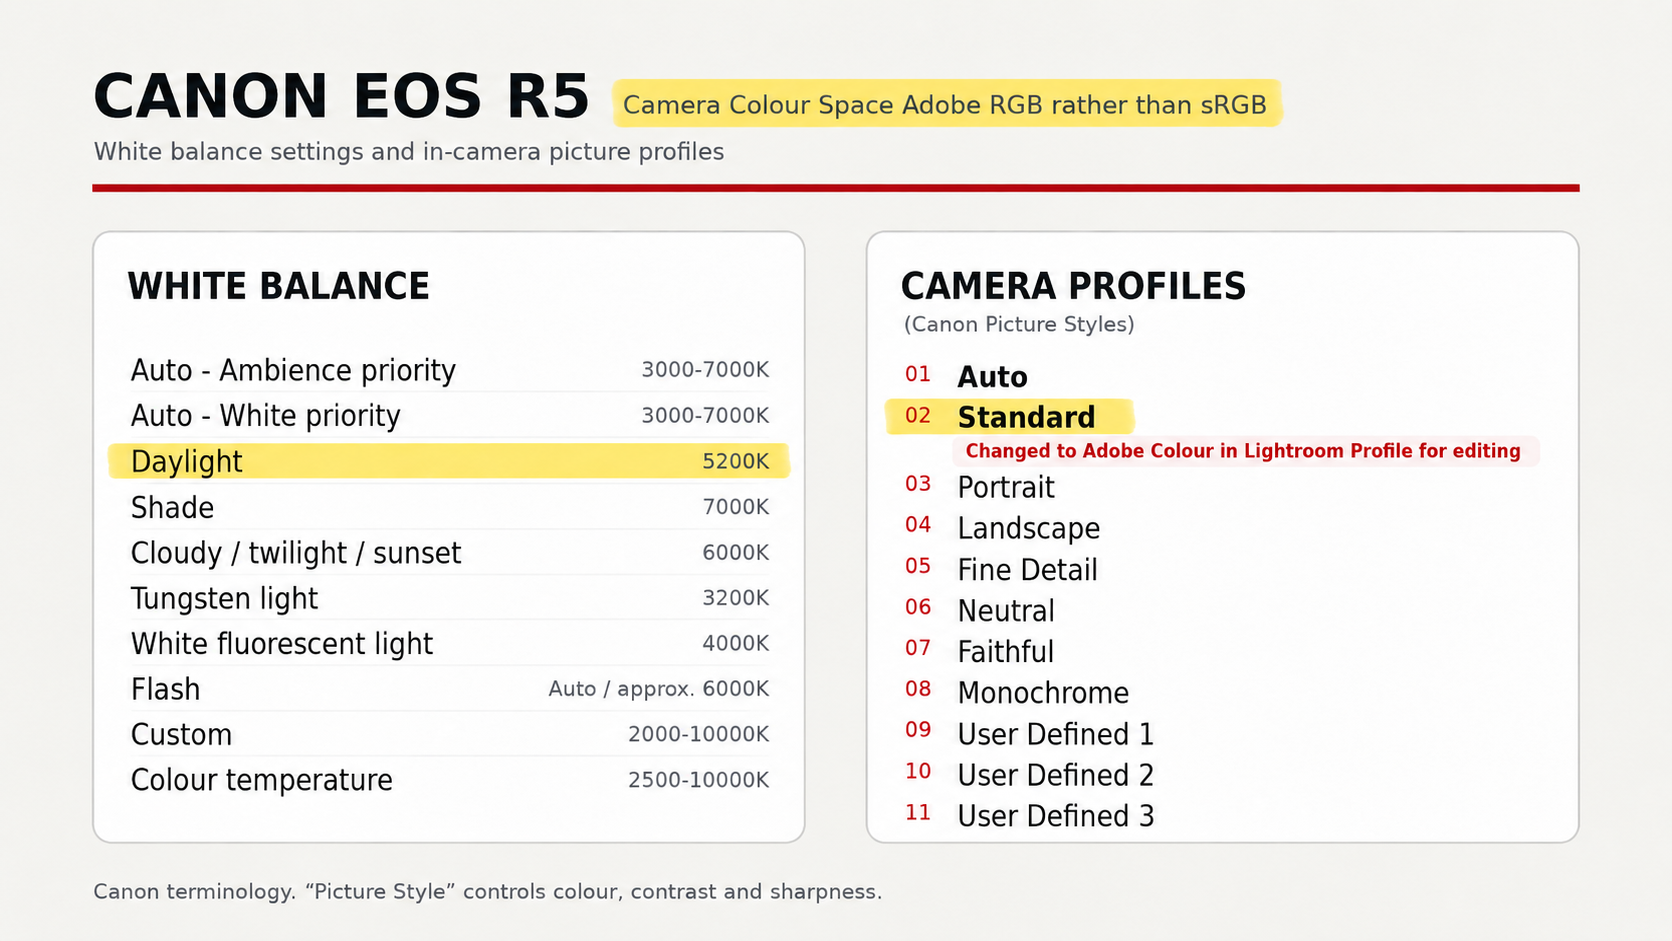The height and width of the screenshot is (941, 1672).
Task: Click the 'Auto / approx. 6000K' value
Action: pos(658,689)
